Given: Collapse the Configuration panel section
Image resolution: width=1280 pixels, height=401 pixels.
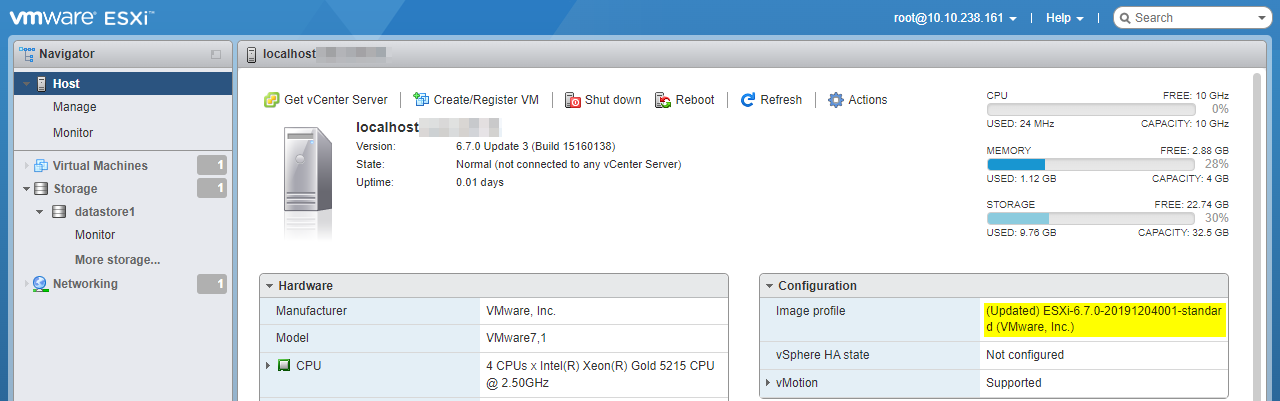Looking at the screenshot, I should 768,286.
